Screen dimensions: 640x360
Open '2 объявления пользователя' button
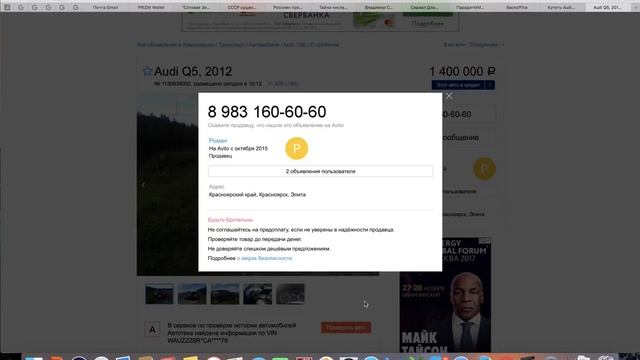[320, 171]
